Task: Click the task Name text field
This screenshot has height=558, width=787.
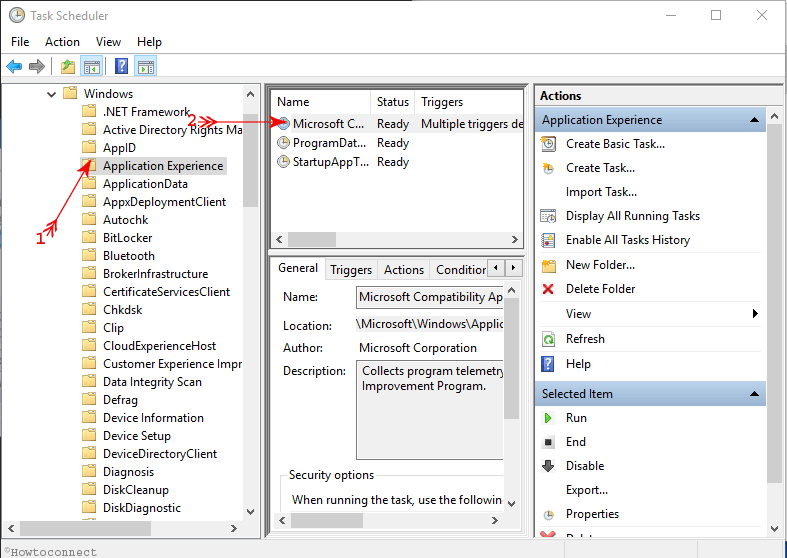Action: pyautogui.click(x=430, y=297)
